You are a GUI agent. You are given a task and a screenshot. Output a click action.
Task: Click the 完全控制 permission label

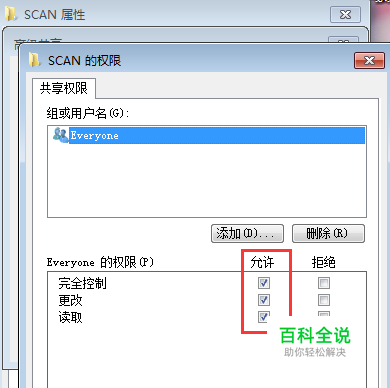(x=82, y=283)
